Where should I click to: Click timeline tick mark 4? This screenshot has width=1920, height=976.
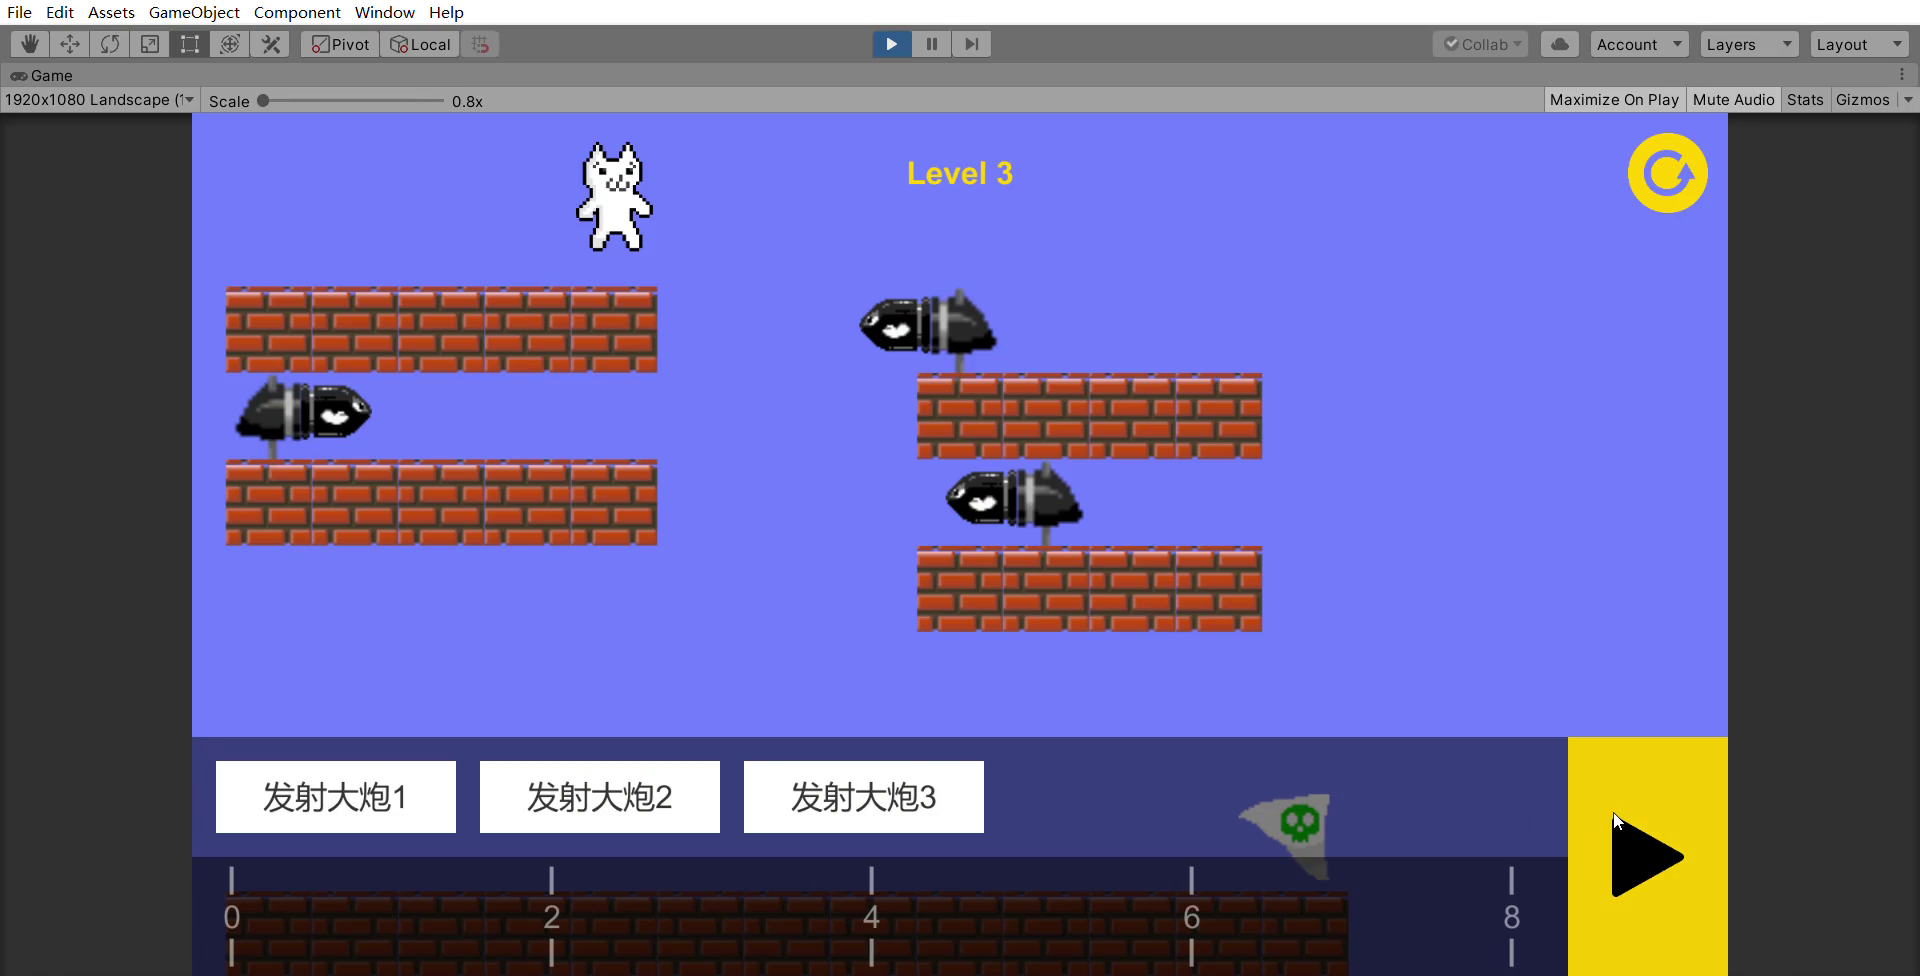(x=872, y=917)
